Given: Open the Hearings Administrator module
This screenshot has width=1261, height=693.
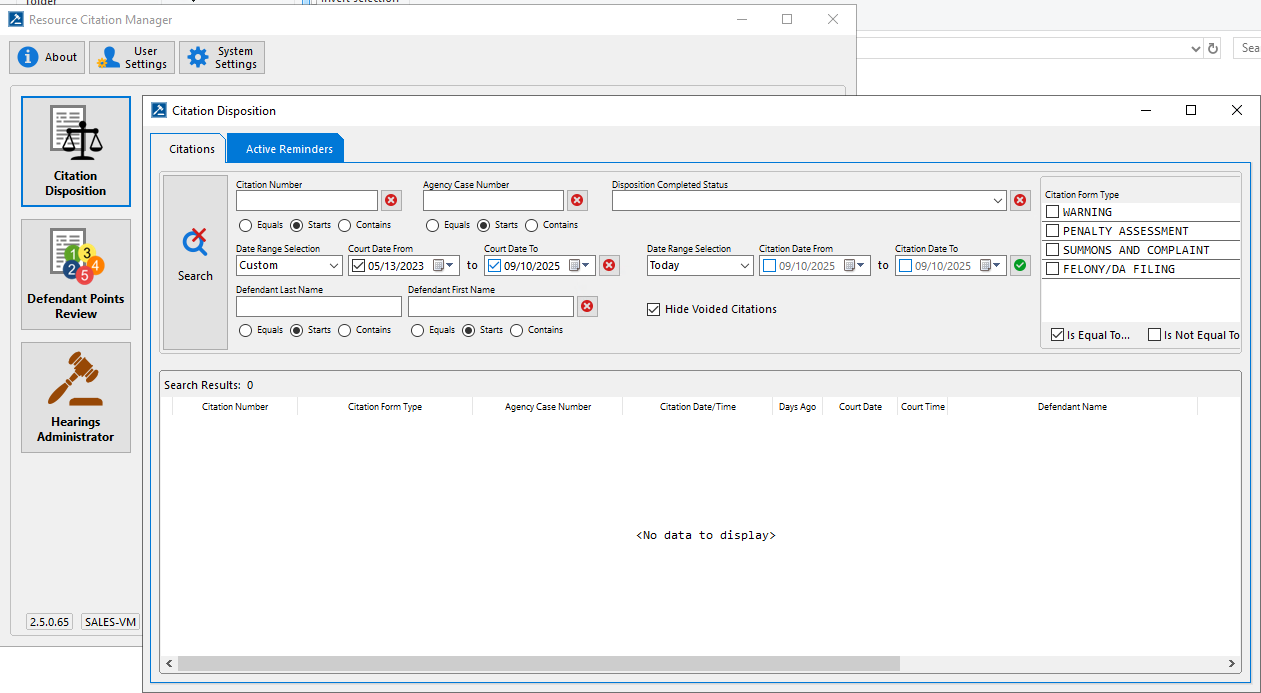Looking at the screenshot, I should click(x=76, y=397).
